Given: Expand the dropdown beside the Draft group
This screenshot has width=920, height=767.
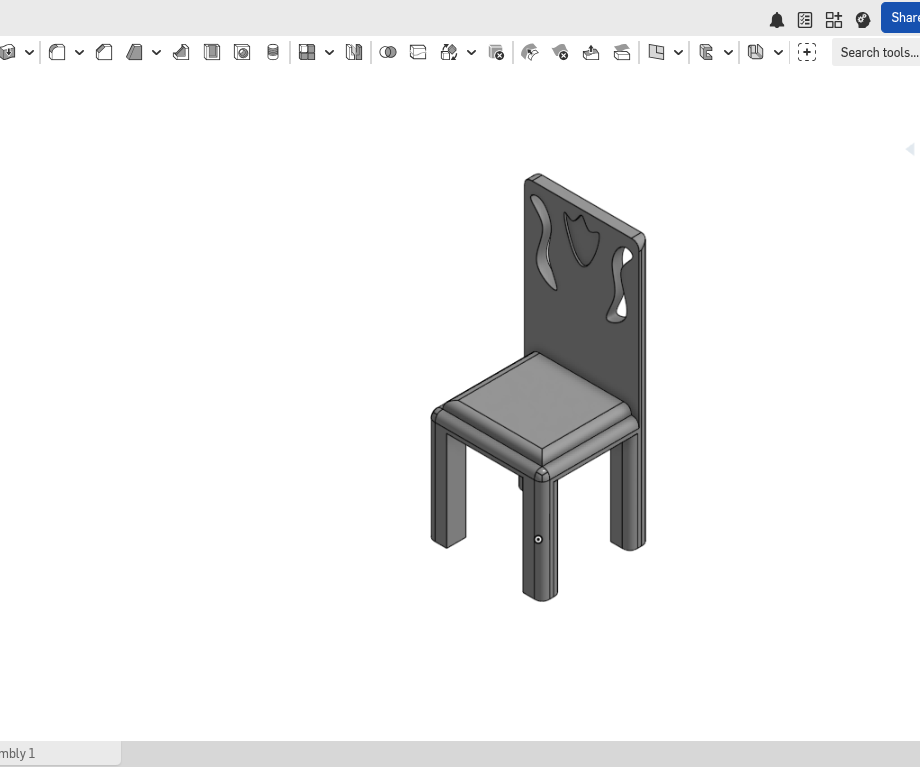Looking at the screenshot, I should tap(156, 52).
